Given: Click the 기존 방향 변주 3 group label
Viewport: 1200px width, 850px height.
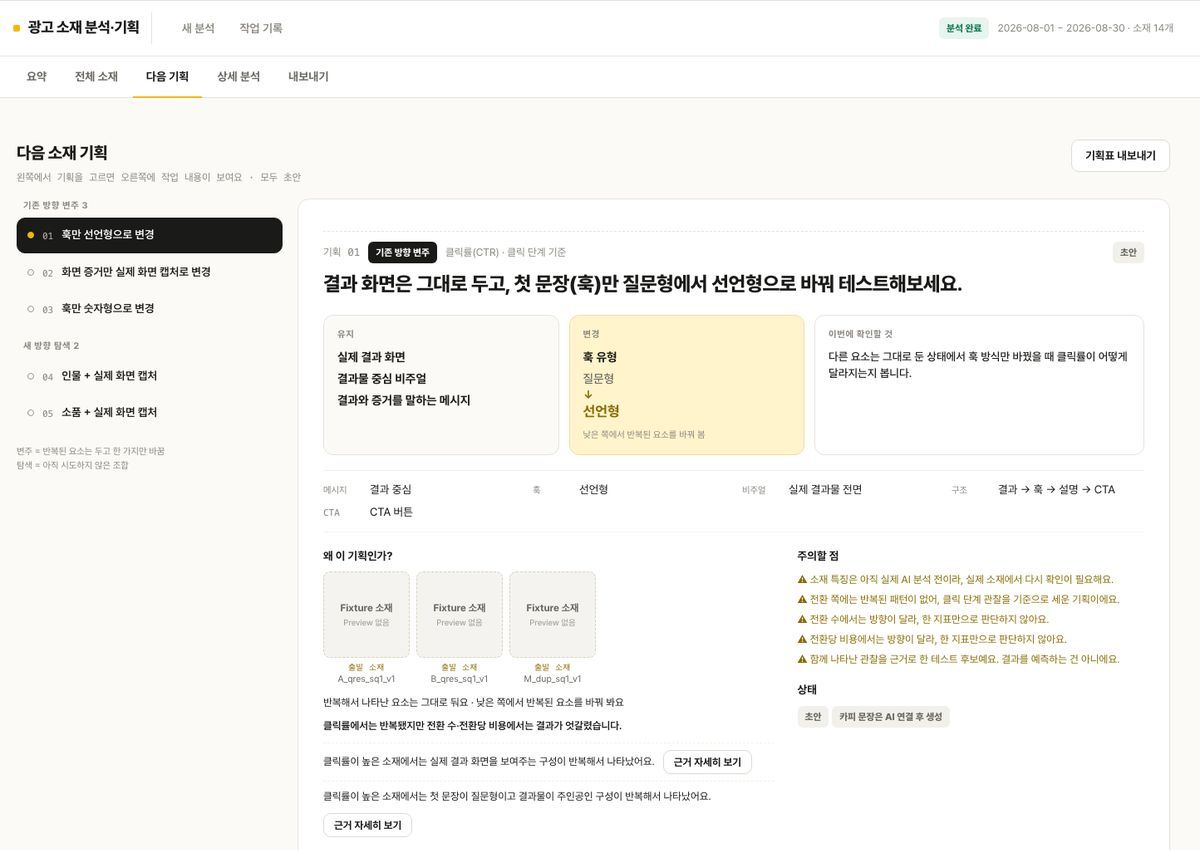Looking at the screenshot, I should tap(56, 206).
